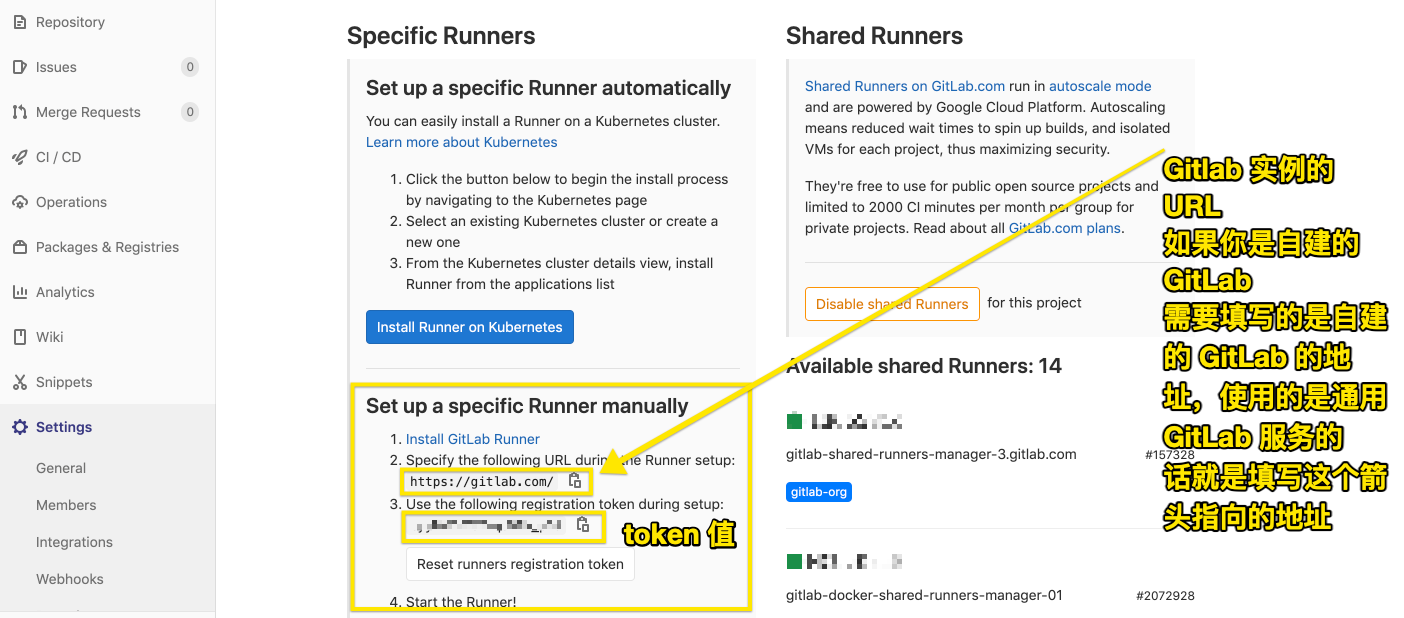
Task: Click runner ID #157328
Action: coord(1170,455)
